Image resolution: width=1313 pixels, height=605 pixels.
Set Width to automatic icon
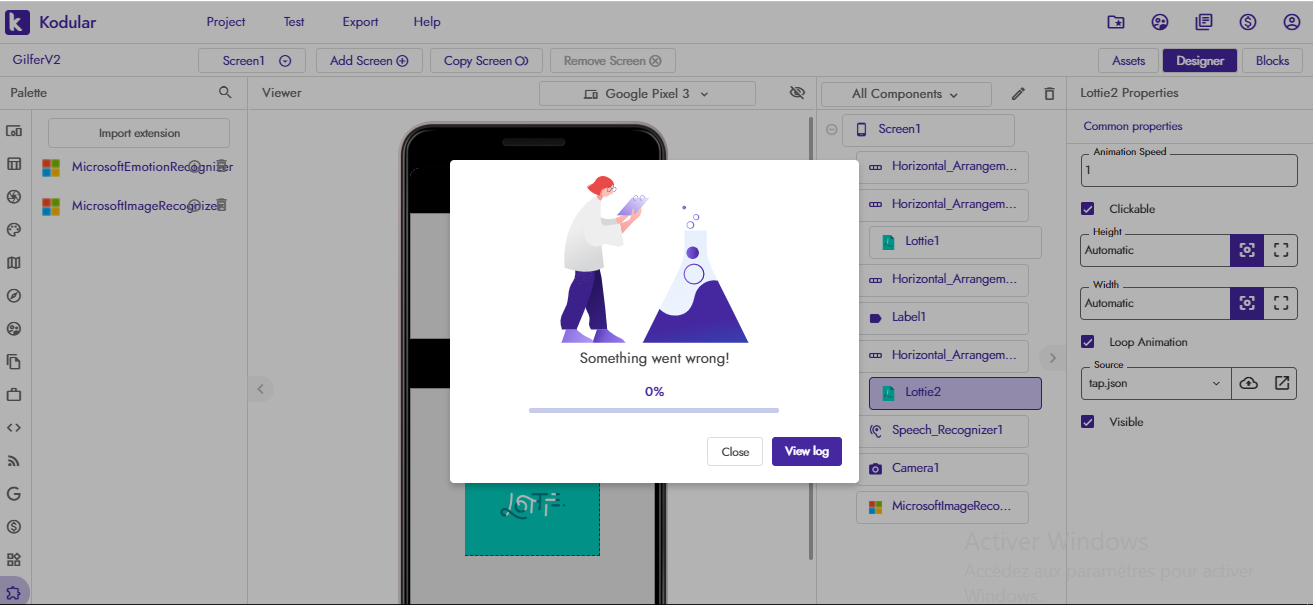coord(1247,303)
